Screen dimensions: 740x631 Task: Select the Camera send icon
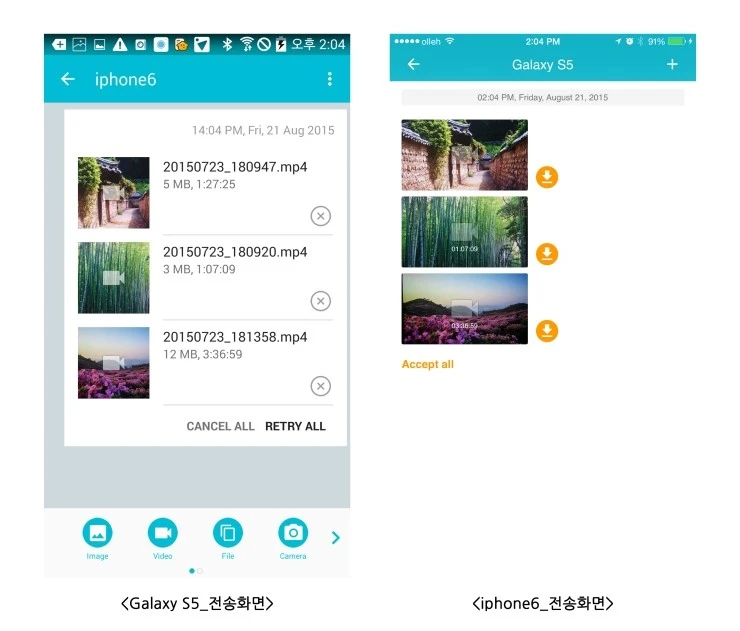(x=293, y=533)
